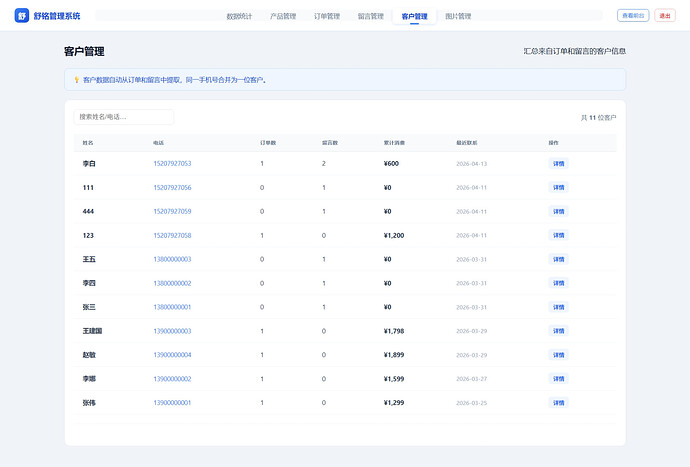Open the 数据统计 tab
690x467 pixels.
(x=239, y=16)
